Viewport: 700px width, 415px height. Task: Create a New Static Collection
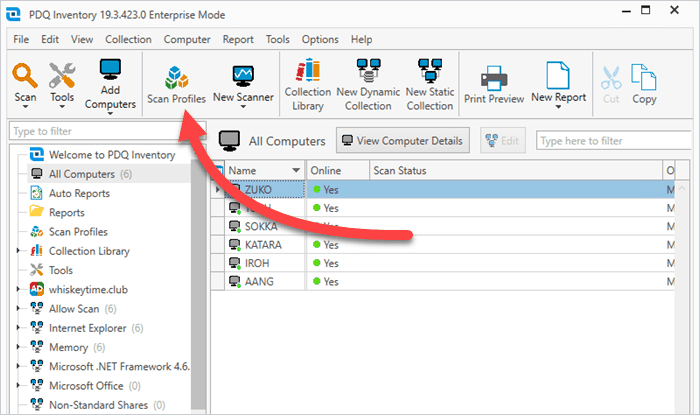[430, 84]
